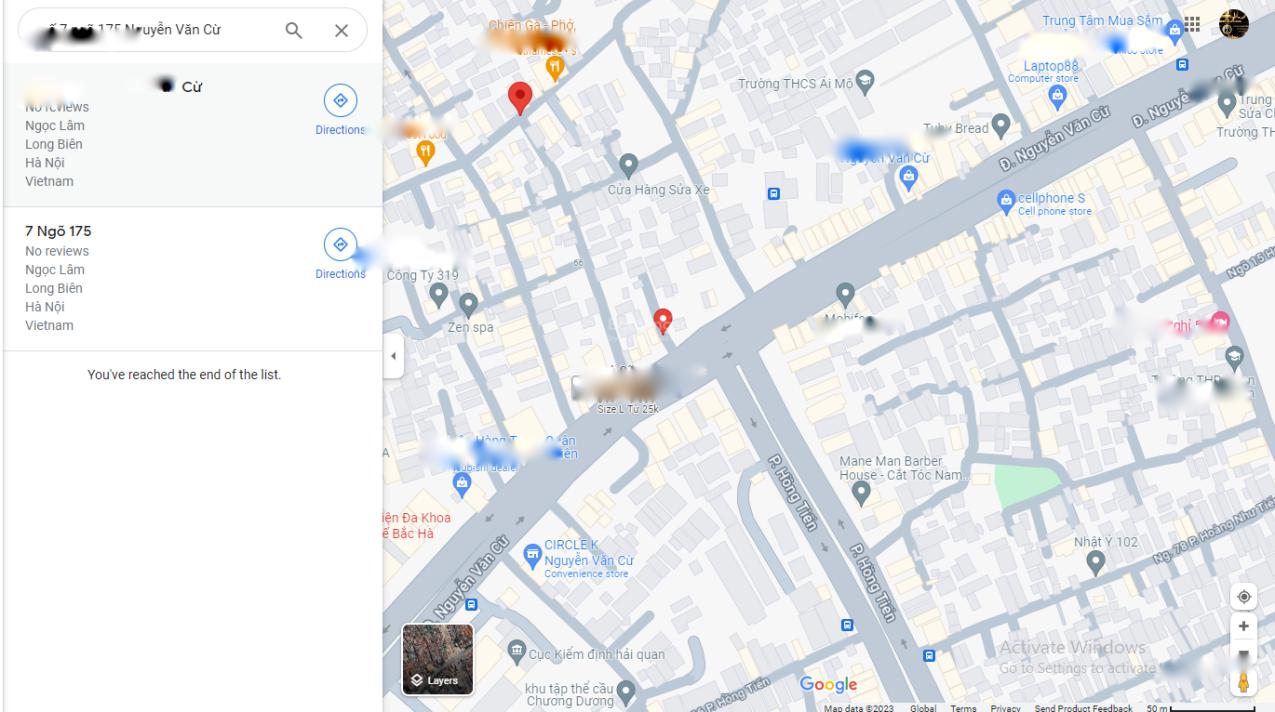The image size is (1275, 712).
Task: Click the search input field
Action: tap(150, 31)
